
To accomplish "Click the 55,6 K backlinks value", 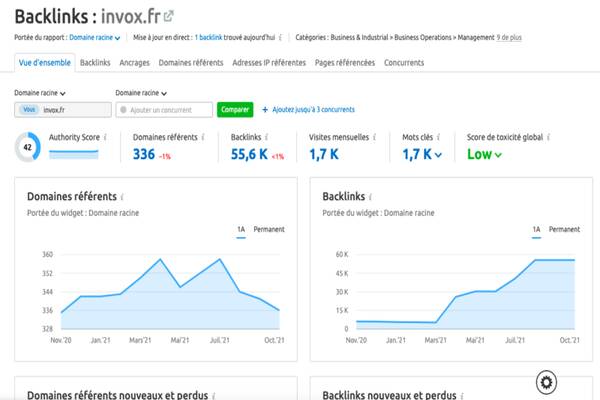I will click(x=249, y=154).
